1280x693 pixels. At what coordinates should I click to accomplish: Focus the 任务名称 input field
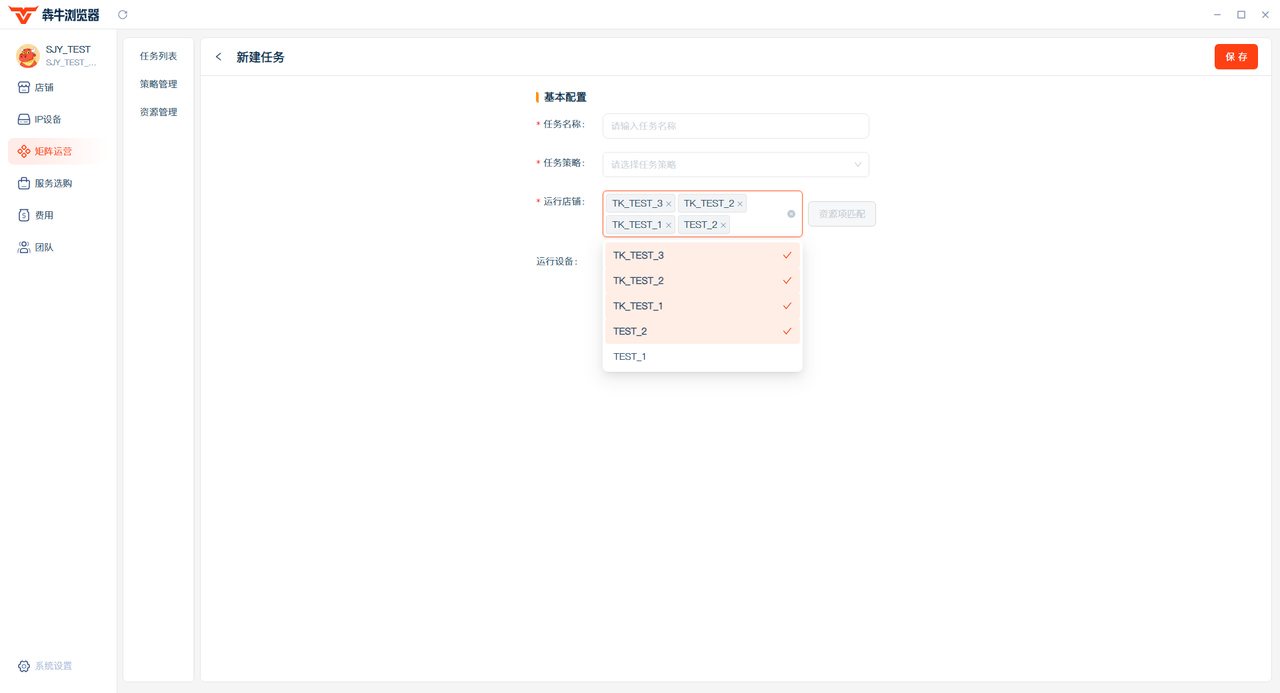(x=735, y=126)
